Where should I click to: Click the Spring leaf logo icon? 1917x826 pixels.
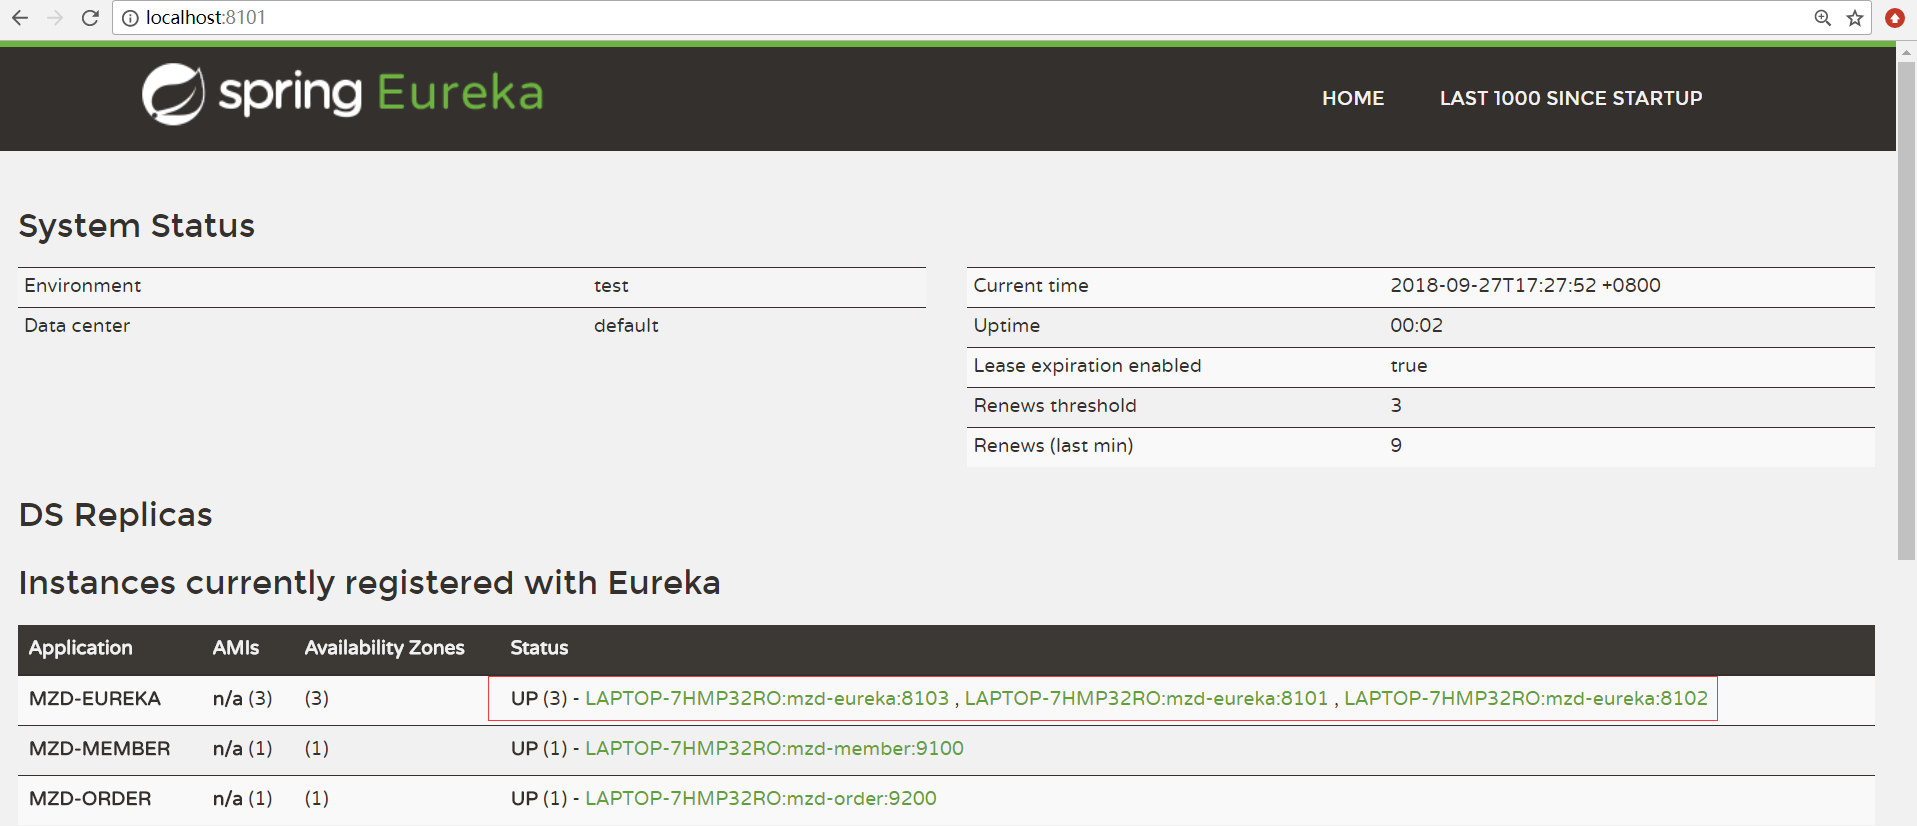173,94
